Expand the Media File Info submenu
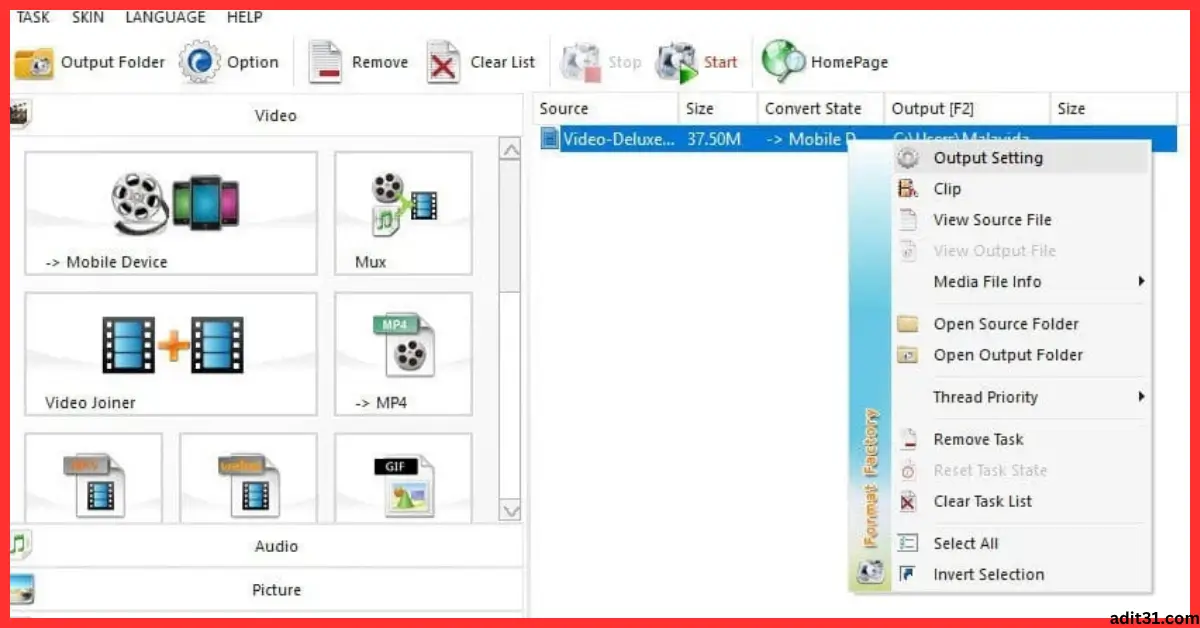 pos(1020,282)
